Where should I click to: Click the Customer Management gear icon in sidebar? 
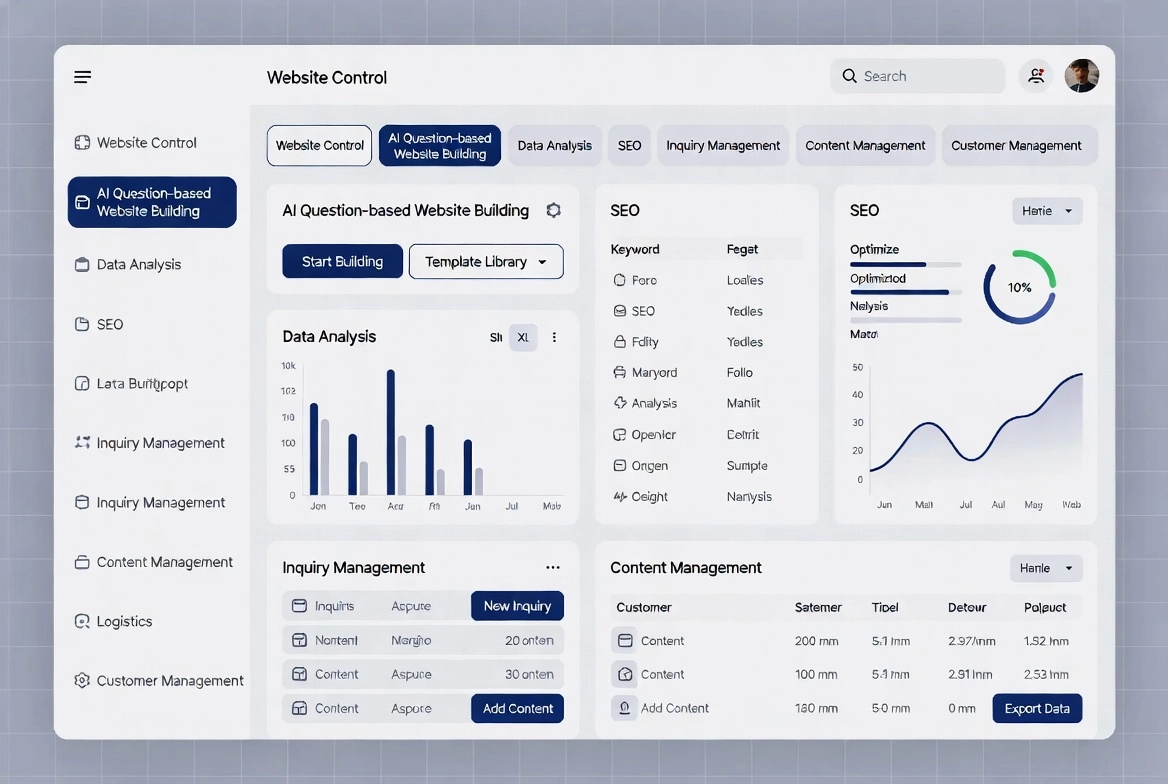pos(82,681)
